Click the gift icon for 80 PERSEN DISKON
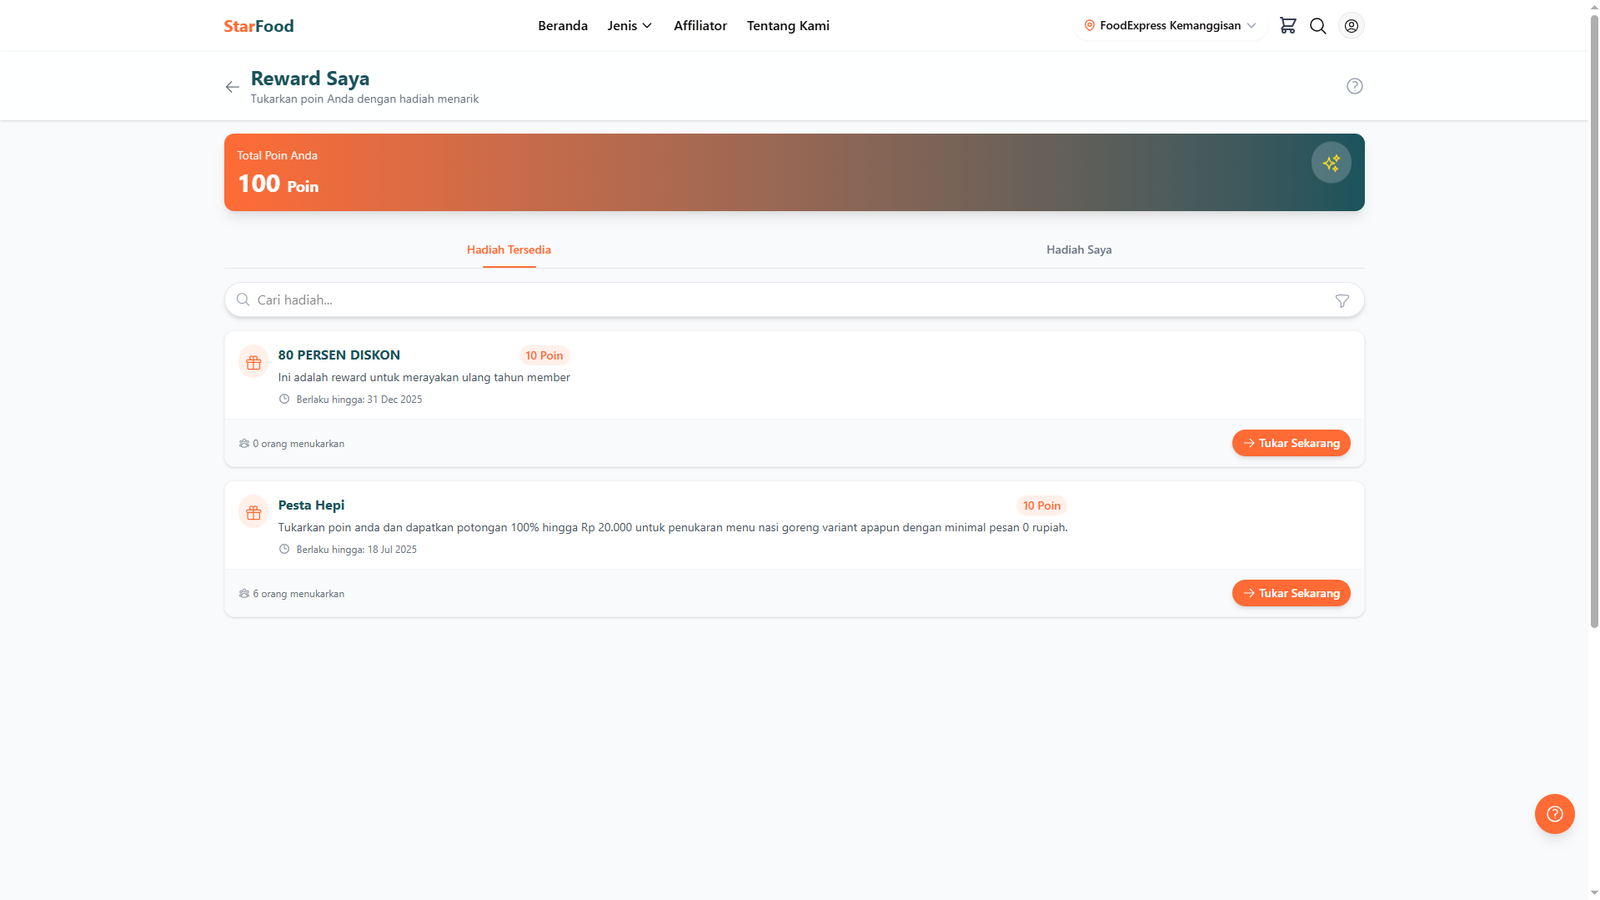The height and width of the screenshot is (900, 1600). point(254,363)
